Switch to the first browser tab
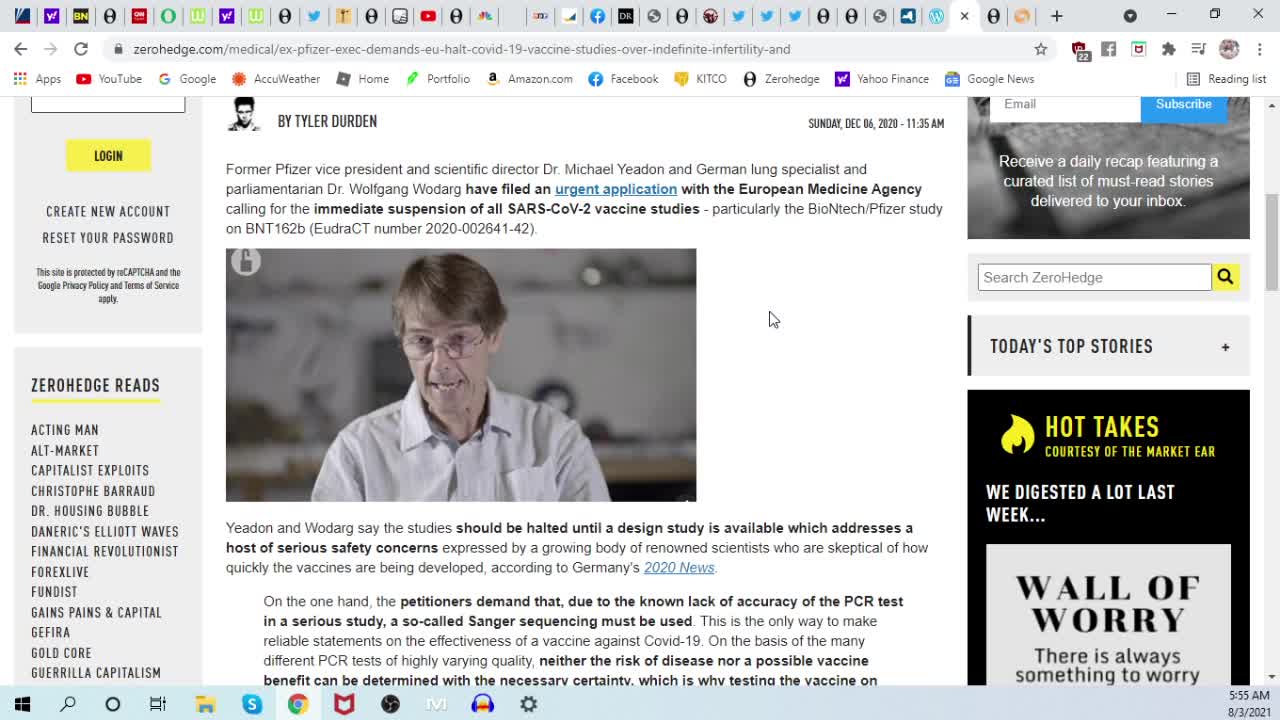Screen dimensions: 1280x720 pos(22,16)
